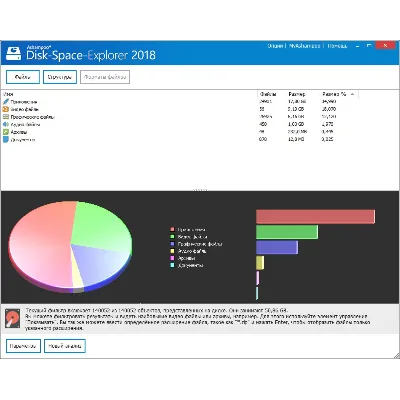Click the blue legend swatch for Графические файлы
The width and height of the screenshot is (400, 400).
point(172,244)
